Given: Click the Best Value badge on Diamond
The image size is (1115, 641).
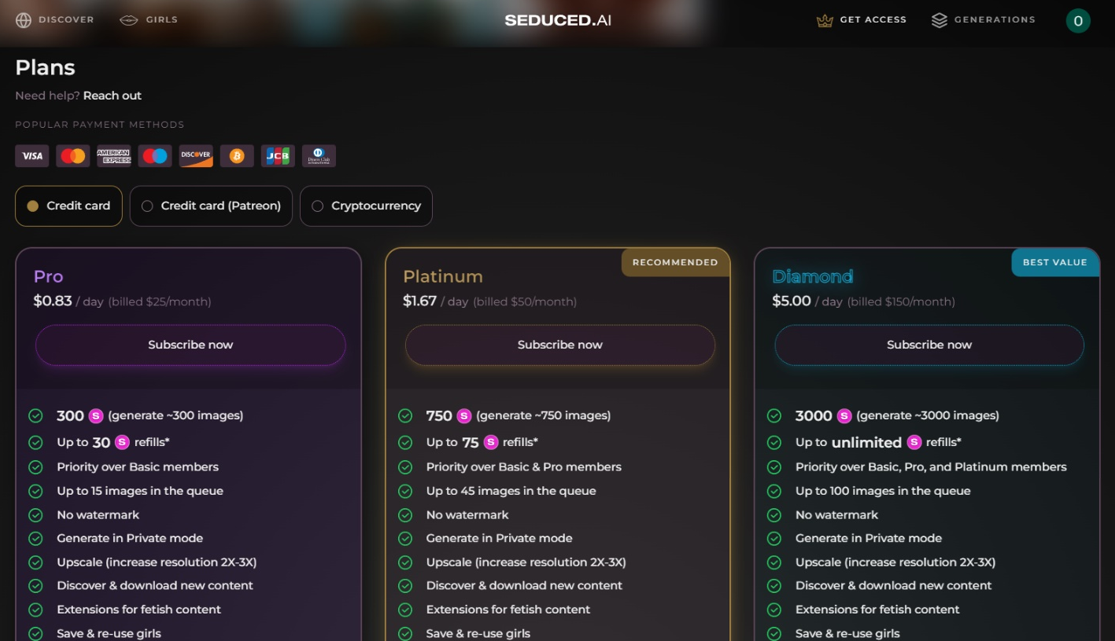Looking at the screenshot, I should 1055,263.
